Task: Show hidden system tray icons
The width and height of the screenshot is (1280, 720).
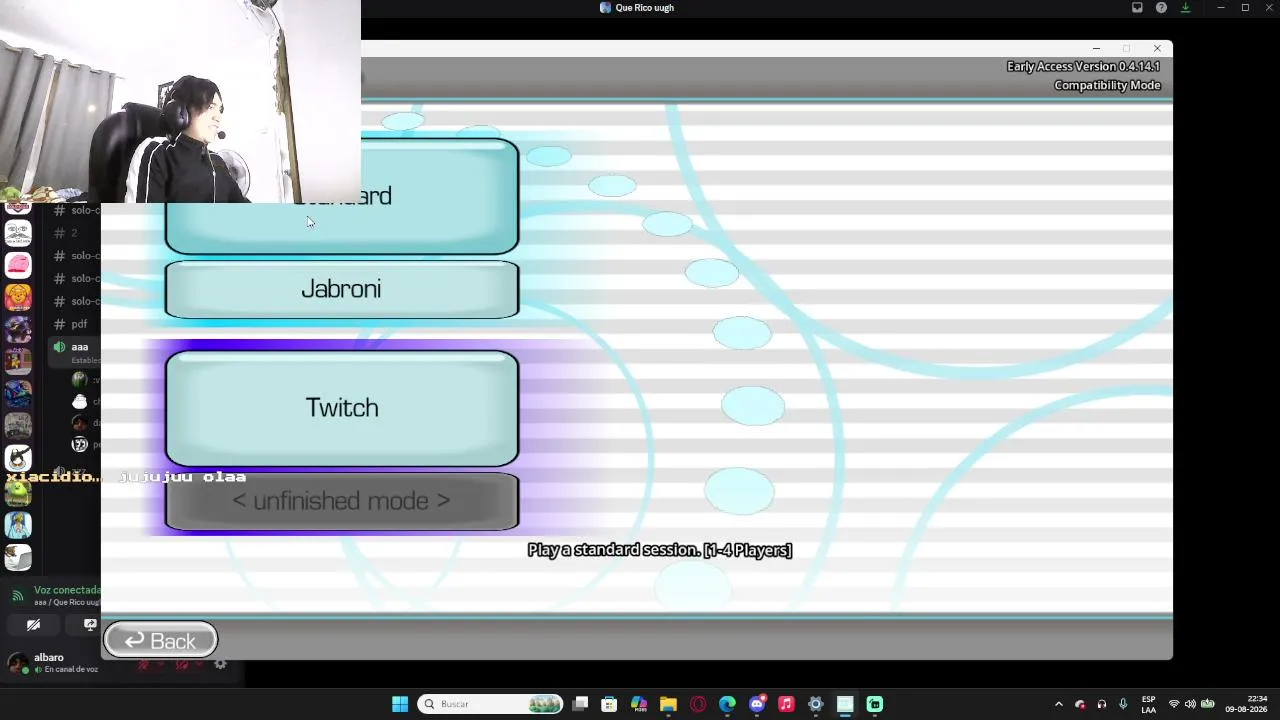Action: [x=1058, y=704]
